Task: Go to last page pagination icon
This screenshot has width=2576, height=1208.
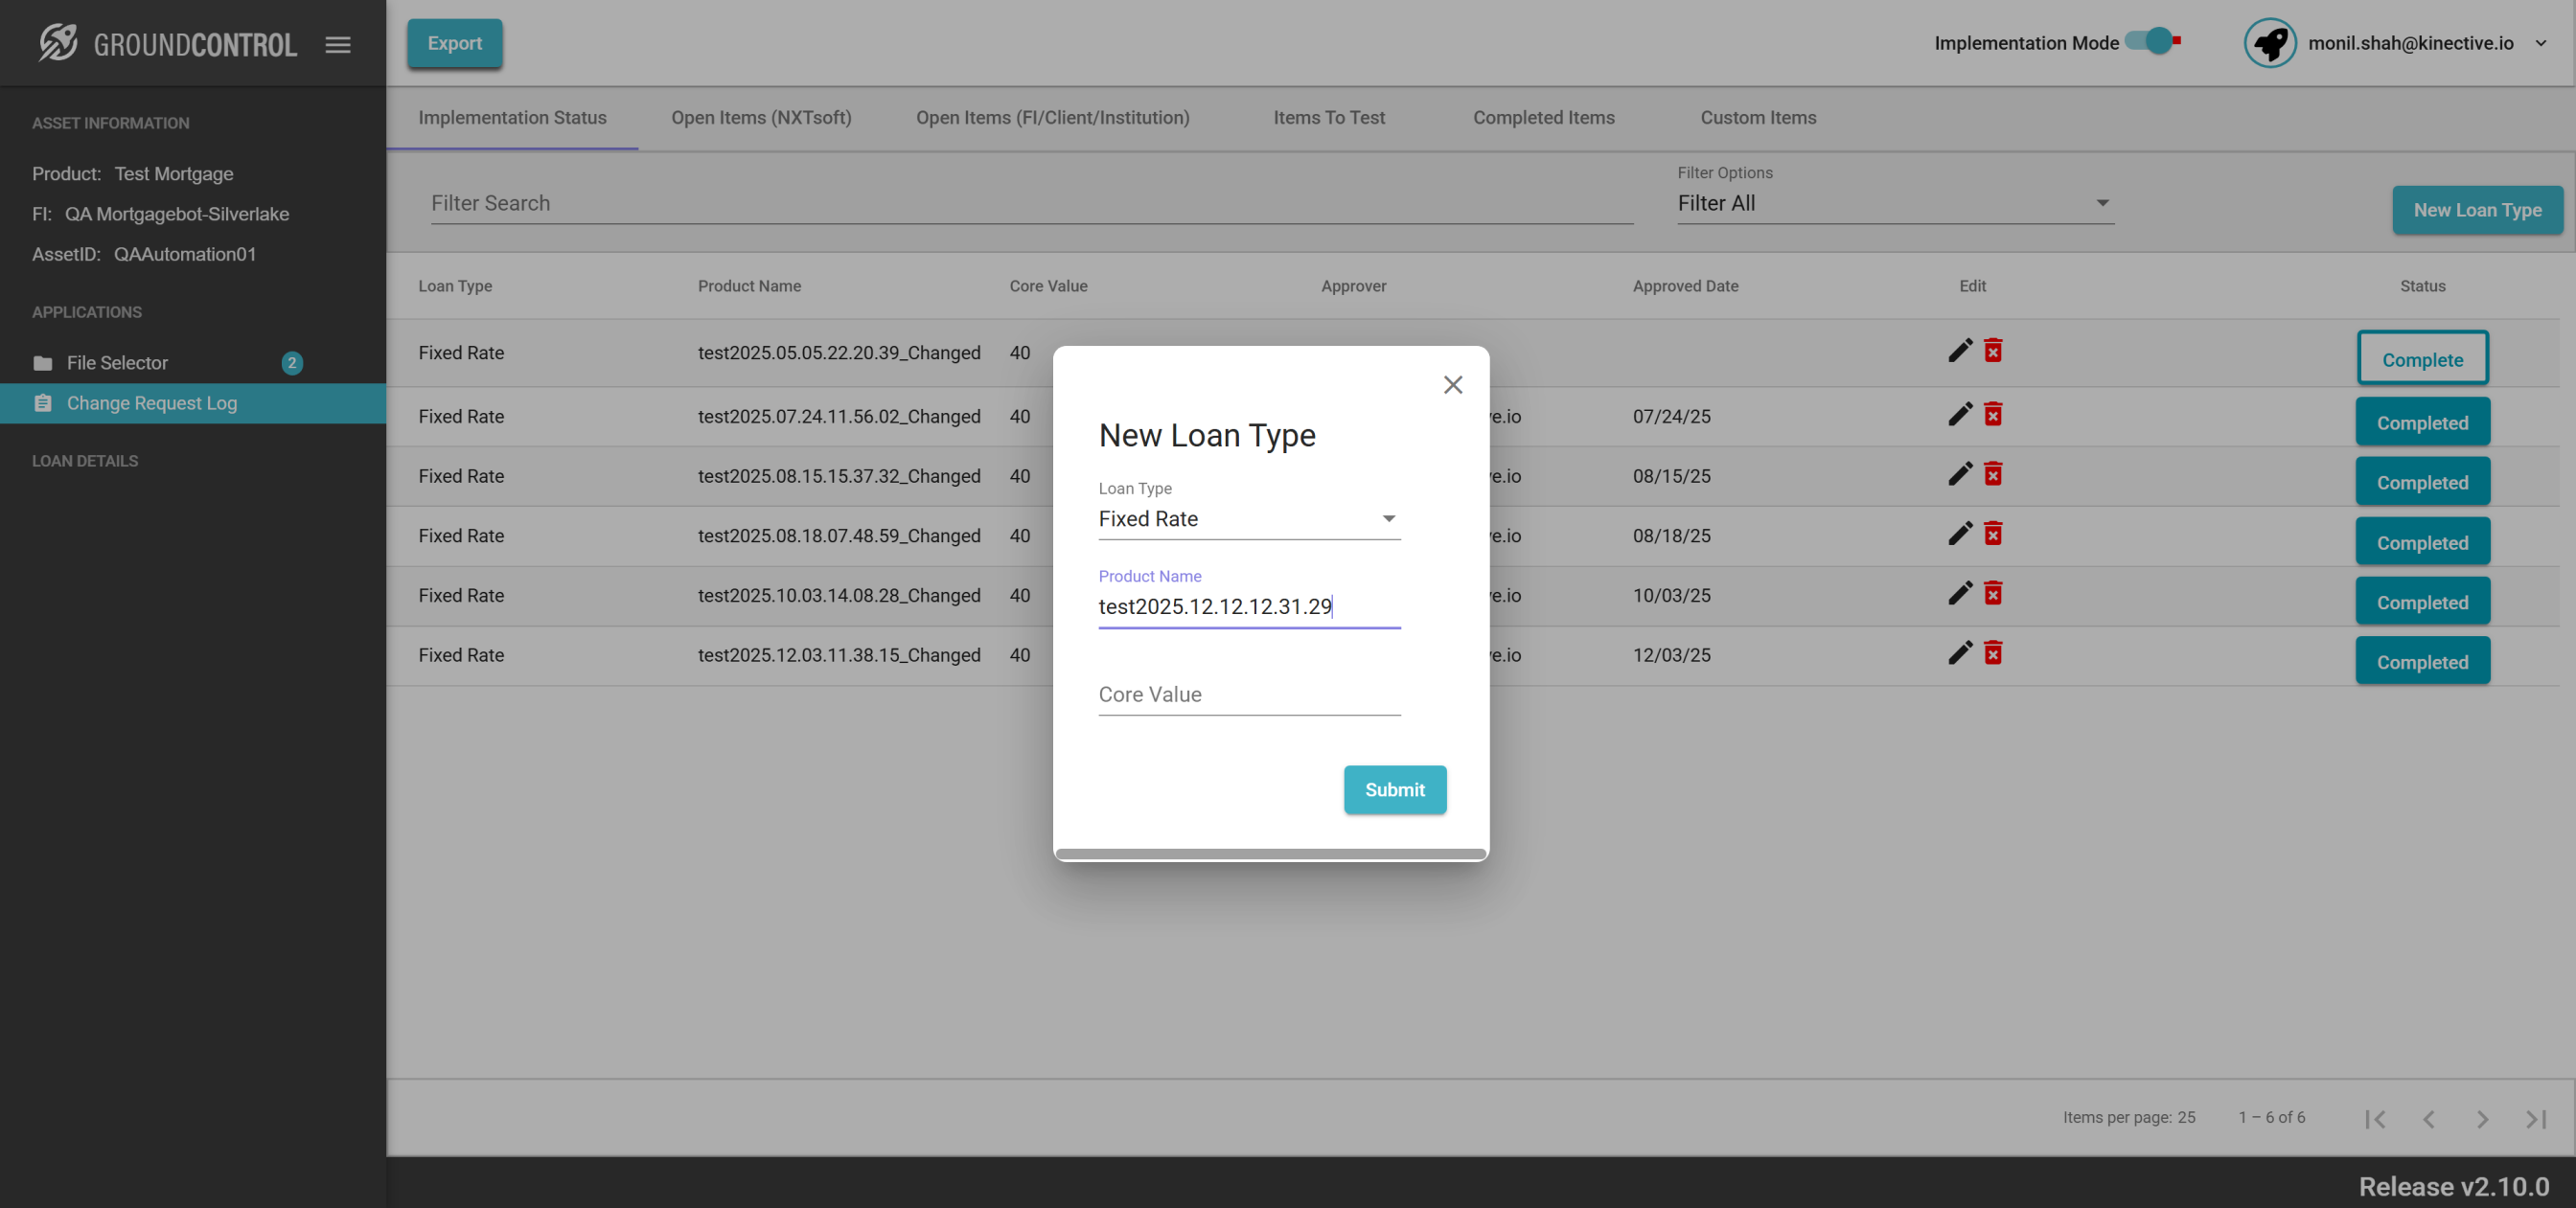Action: point(2535,1118)
